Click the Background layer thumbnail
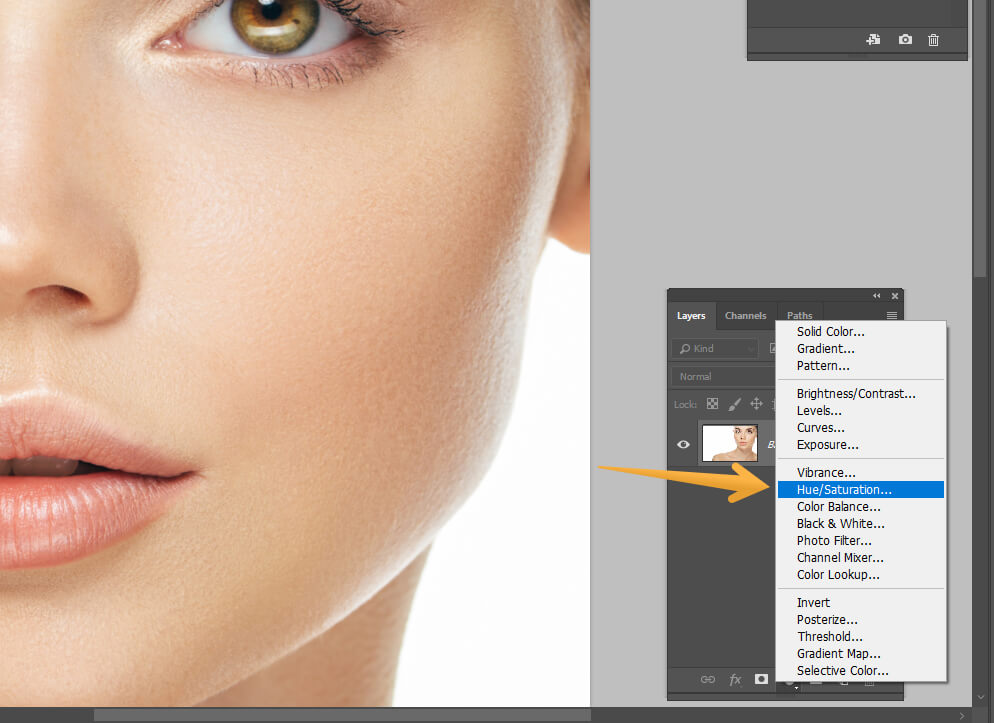 [x=730, y=443]
